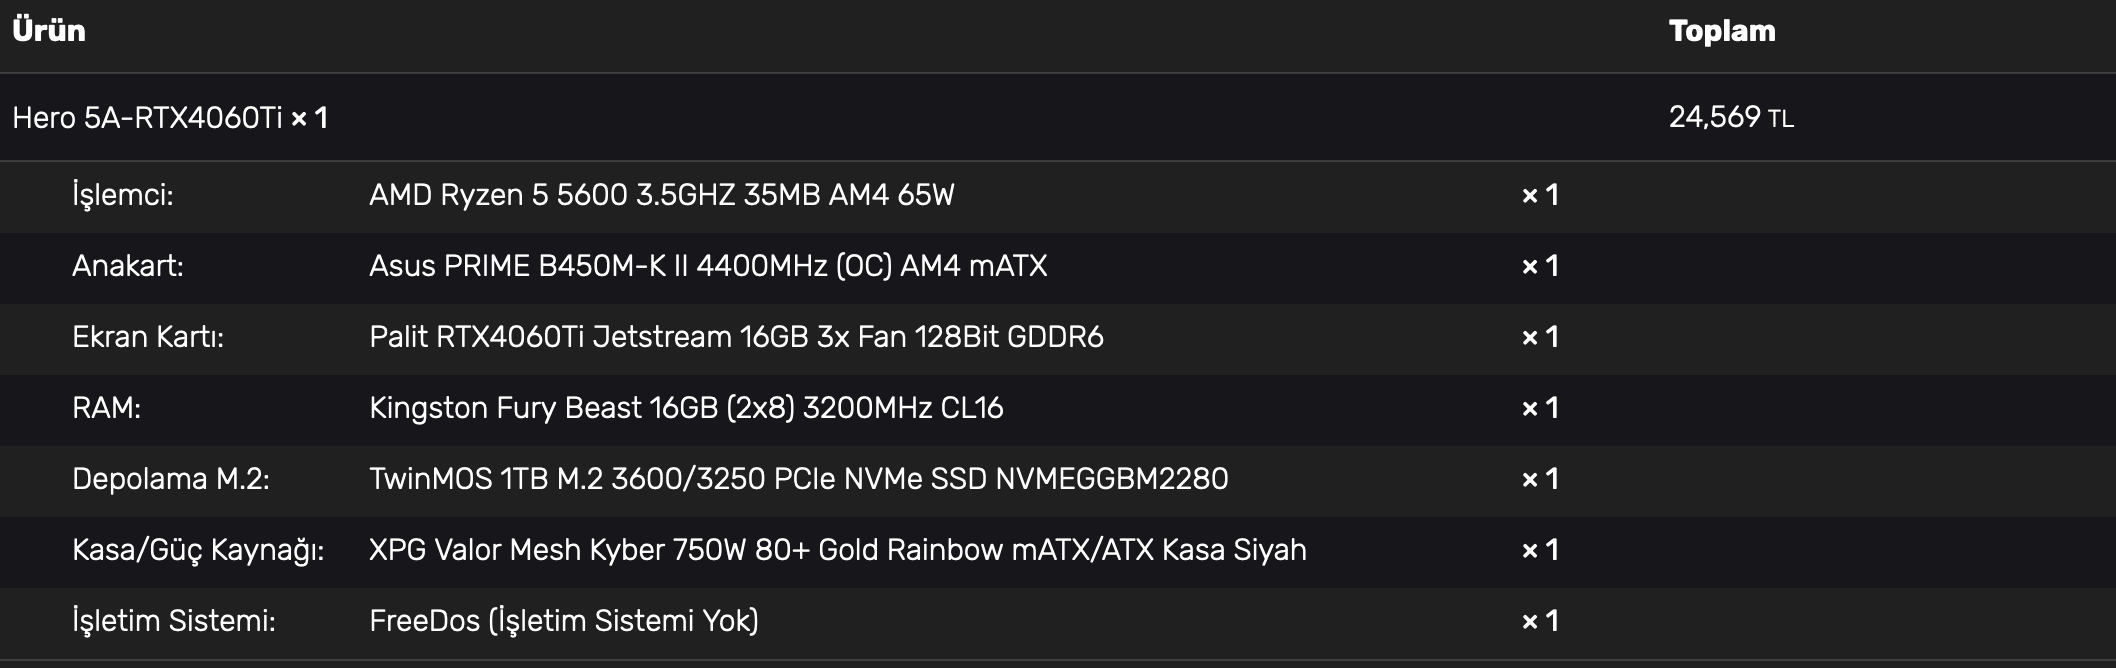The height and width of the screenshot is (668, 2116).
Task: Open the Hero 5A-RTX4060Ti product link
Action: click(147, 118)
